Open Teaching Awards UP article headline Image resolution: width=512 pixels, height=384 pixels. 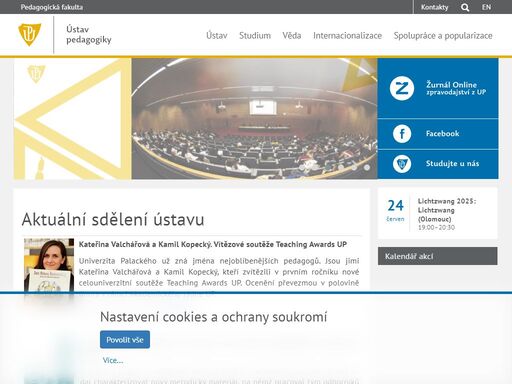coord(213,244)
